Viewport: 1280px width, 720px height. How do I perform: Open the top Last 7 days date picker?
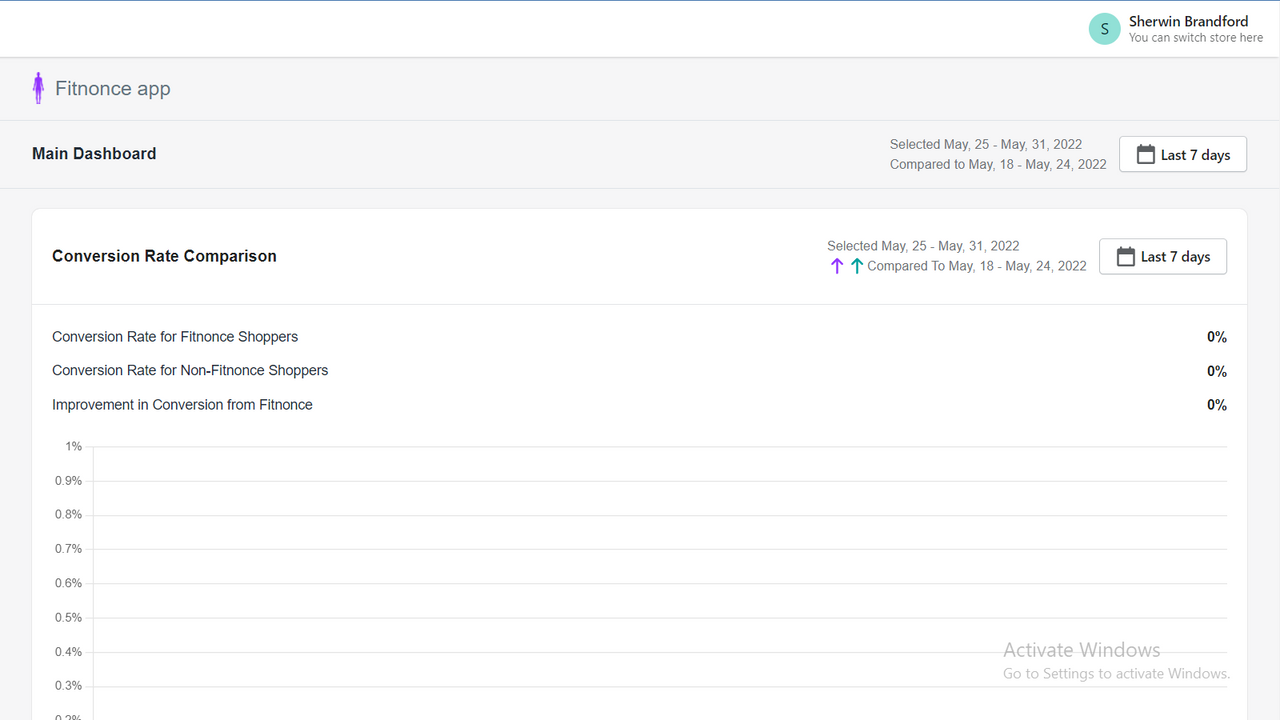[x=1183, y=154]
